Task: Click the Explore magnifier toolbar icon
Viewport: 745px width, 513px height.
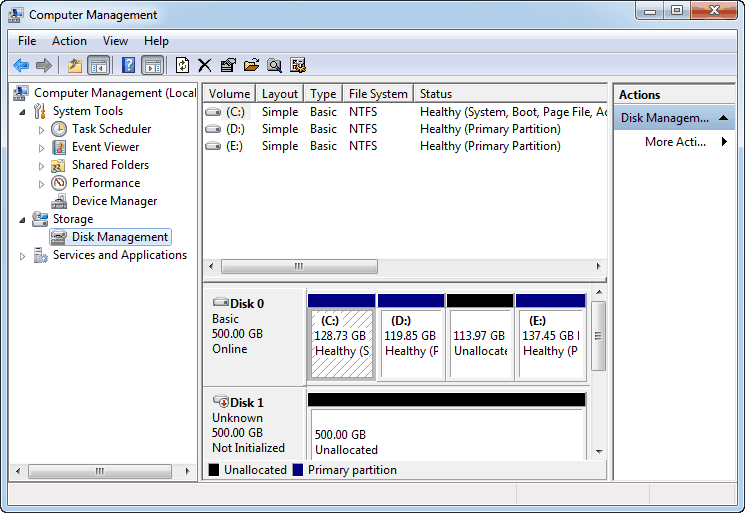Action: (275, 65)
